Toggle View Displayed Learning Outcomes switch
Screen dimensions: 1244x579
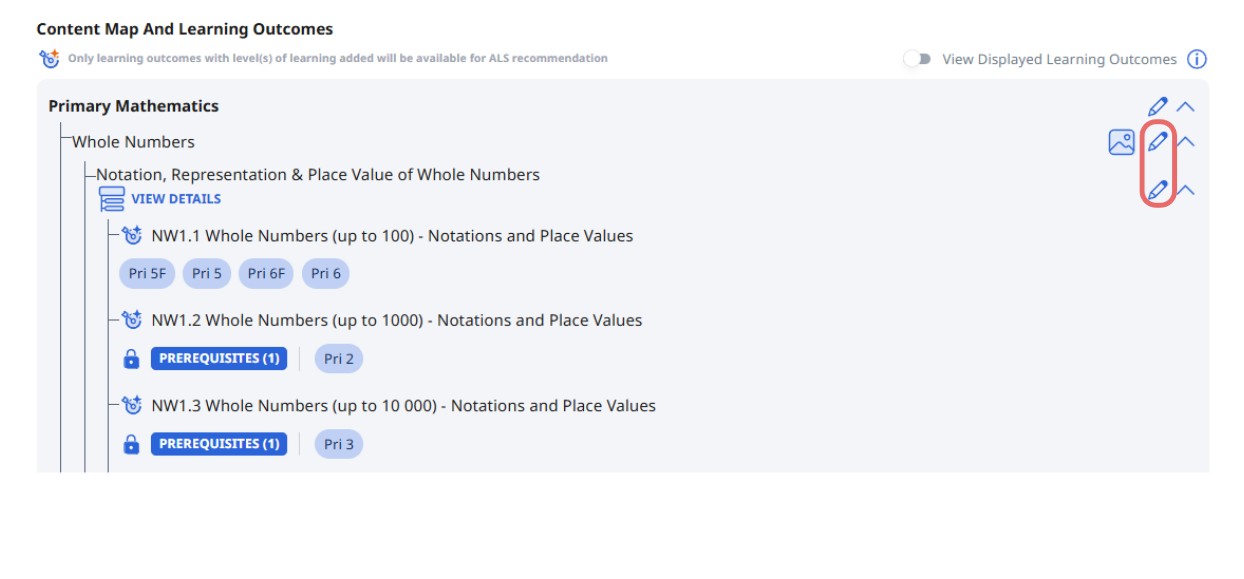[916, 59]
